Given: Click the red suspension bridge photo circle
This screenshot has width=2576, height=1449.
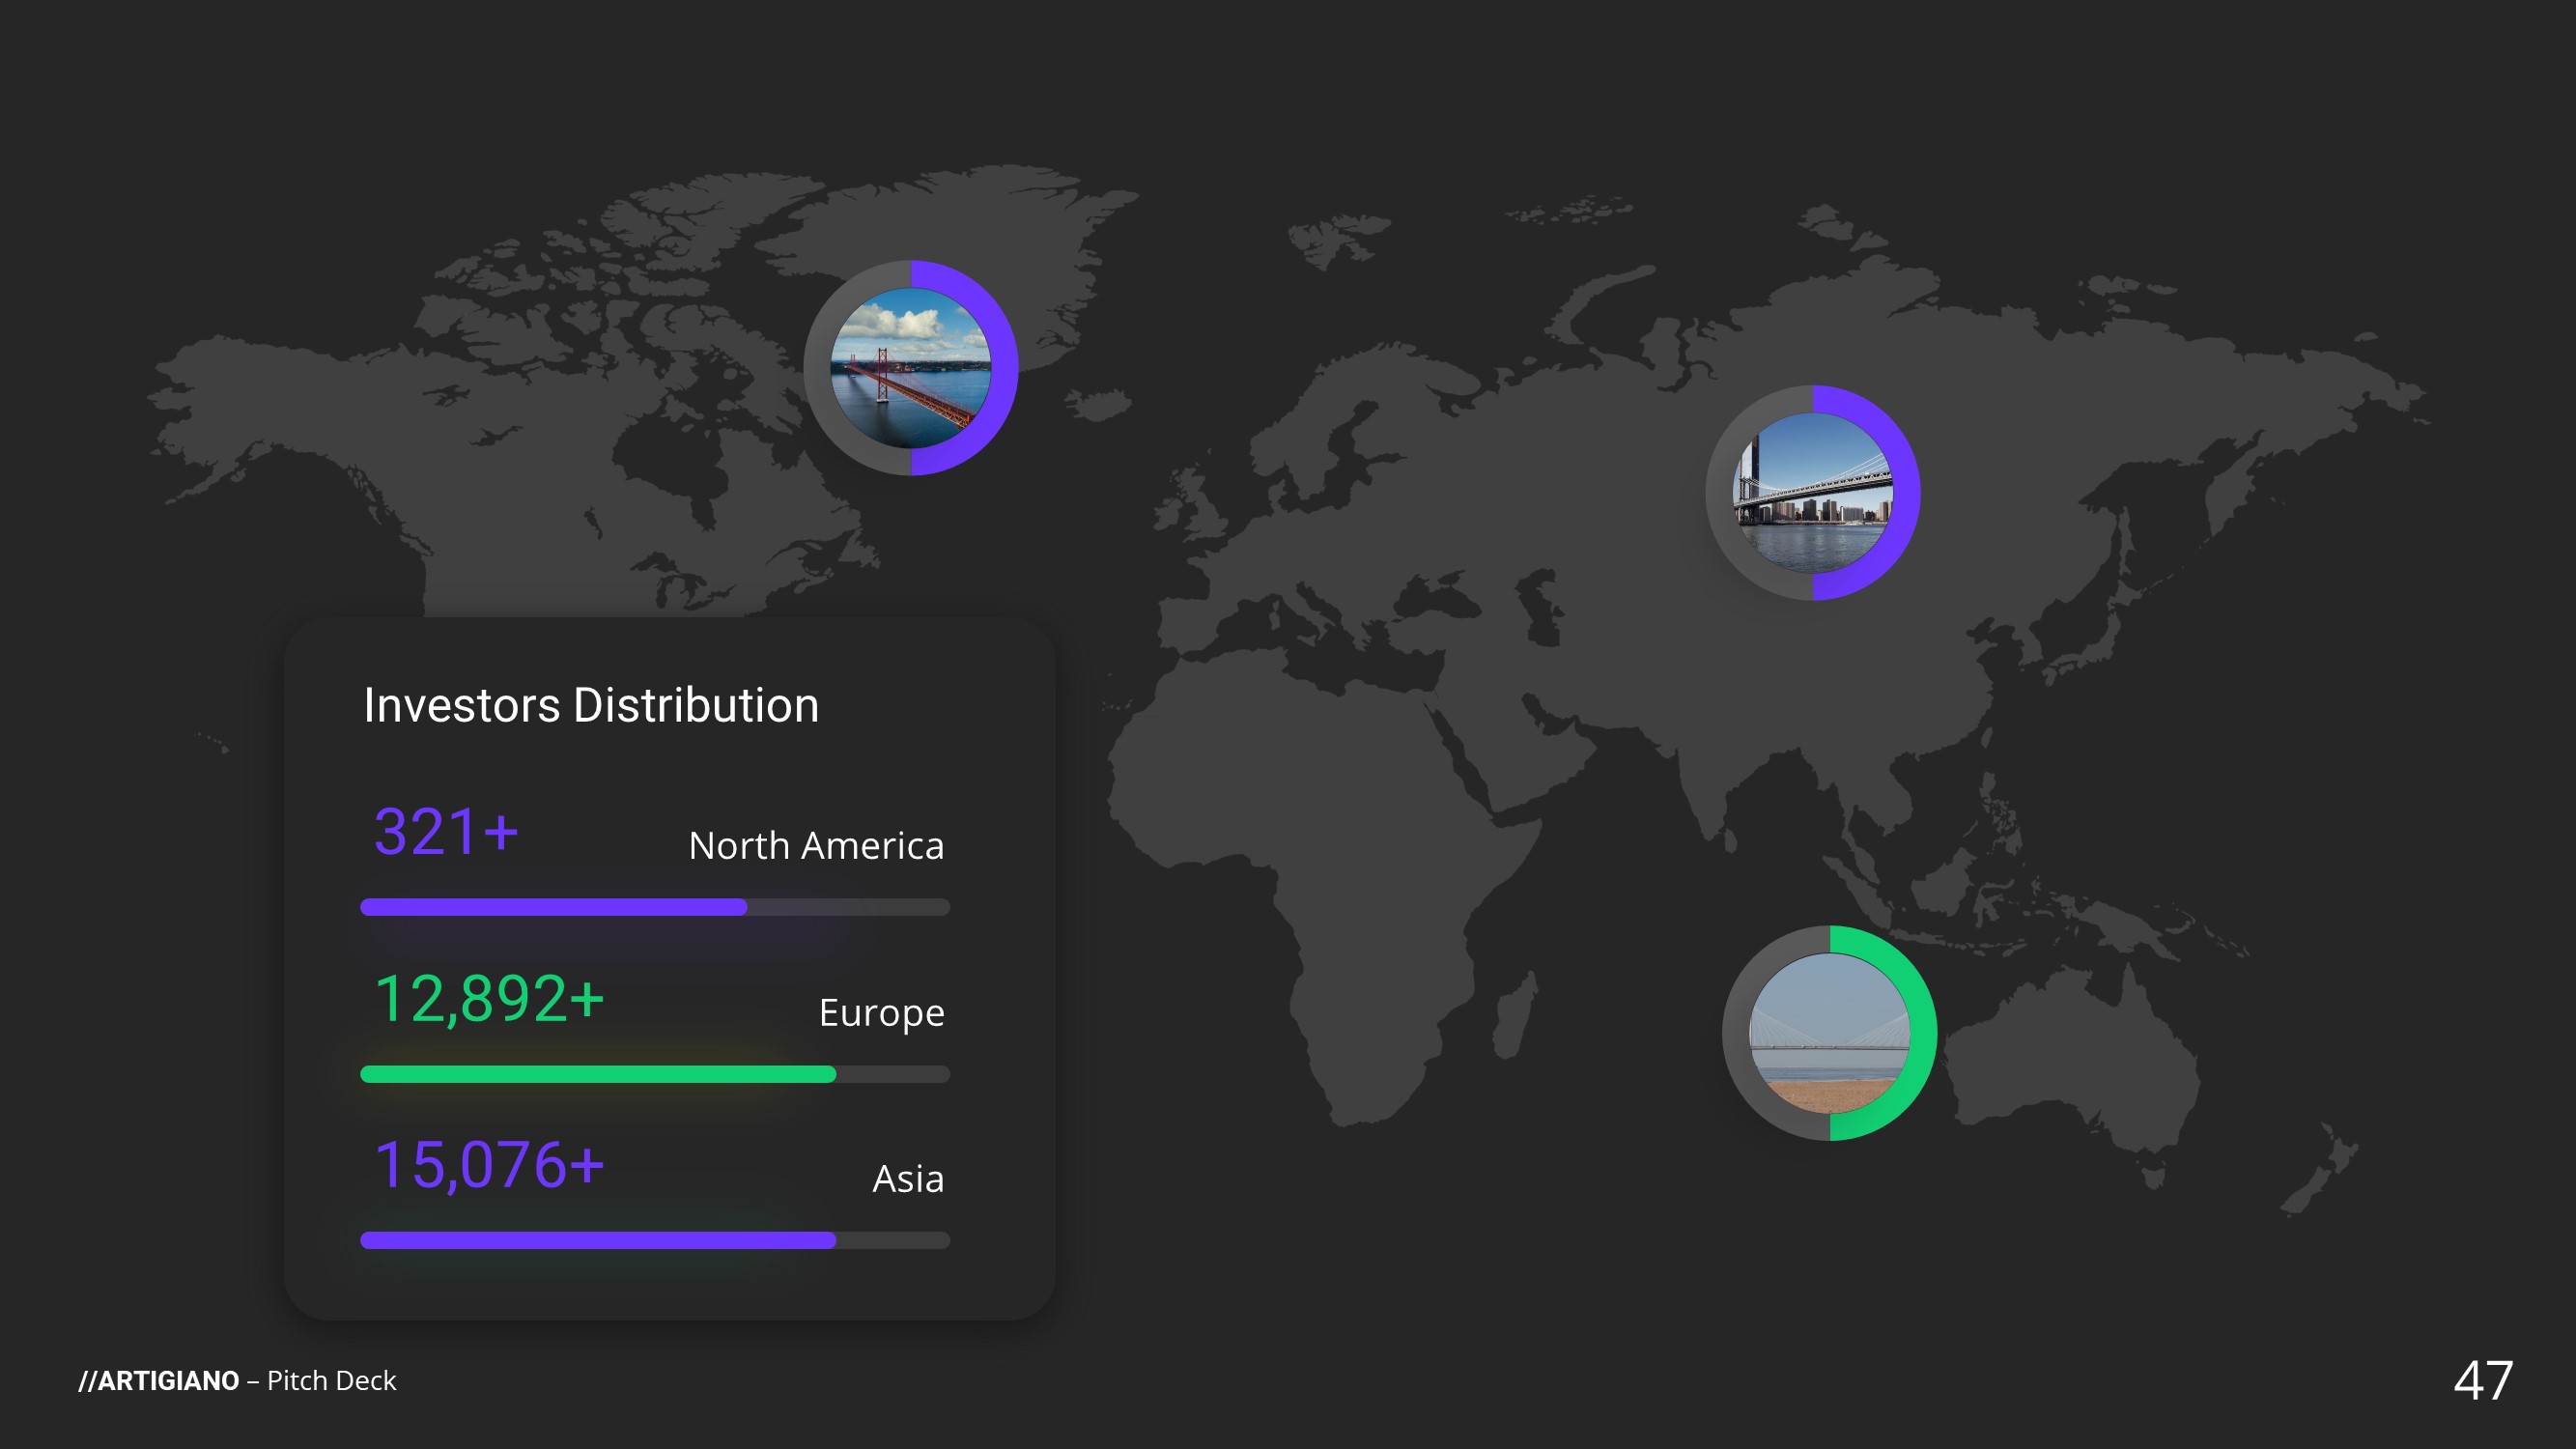Looking at the screenshot, I should coord(910,368).
